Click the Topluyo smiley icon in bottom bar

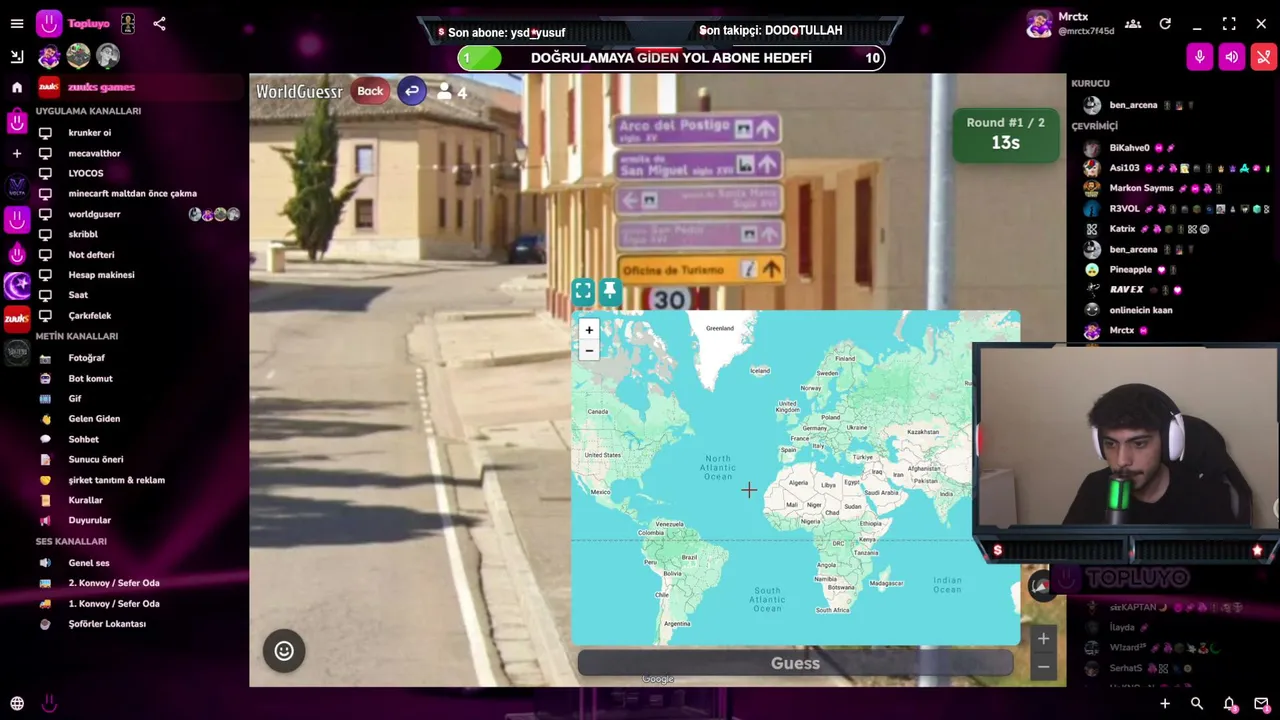[x=48, y=704]
